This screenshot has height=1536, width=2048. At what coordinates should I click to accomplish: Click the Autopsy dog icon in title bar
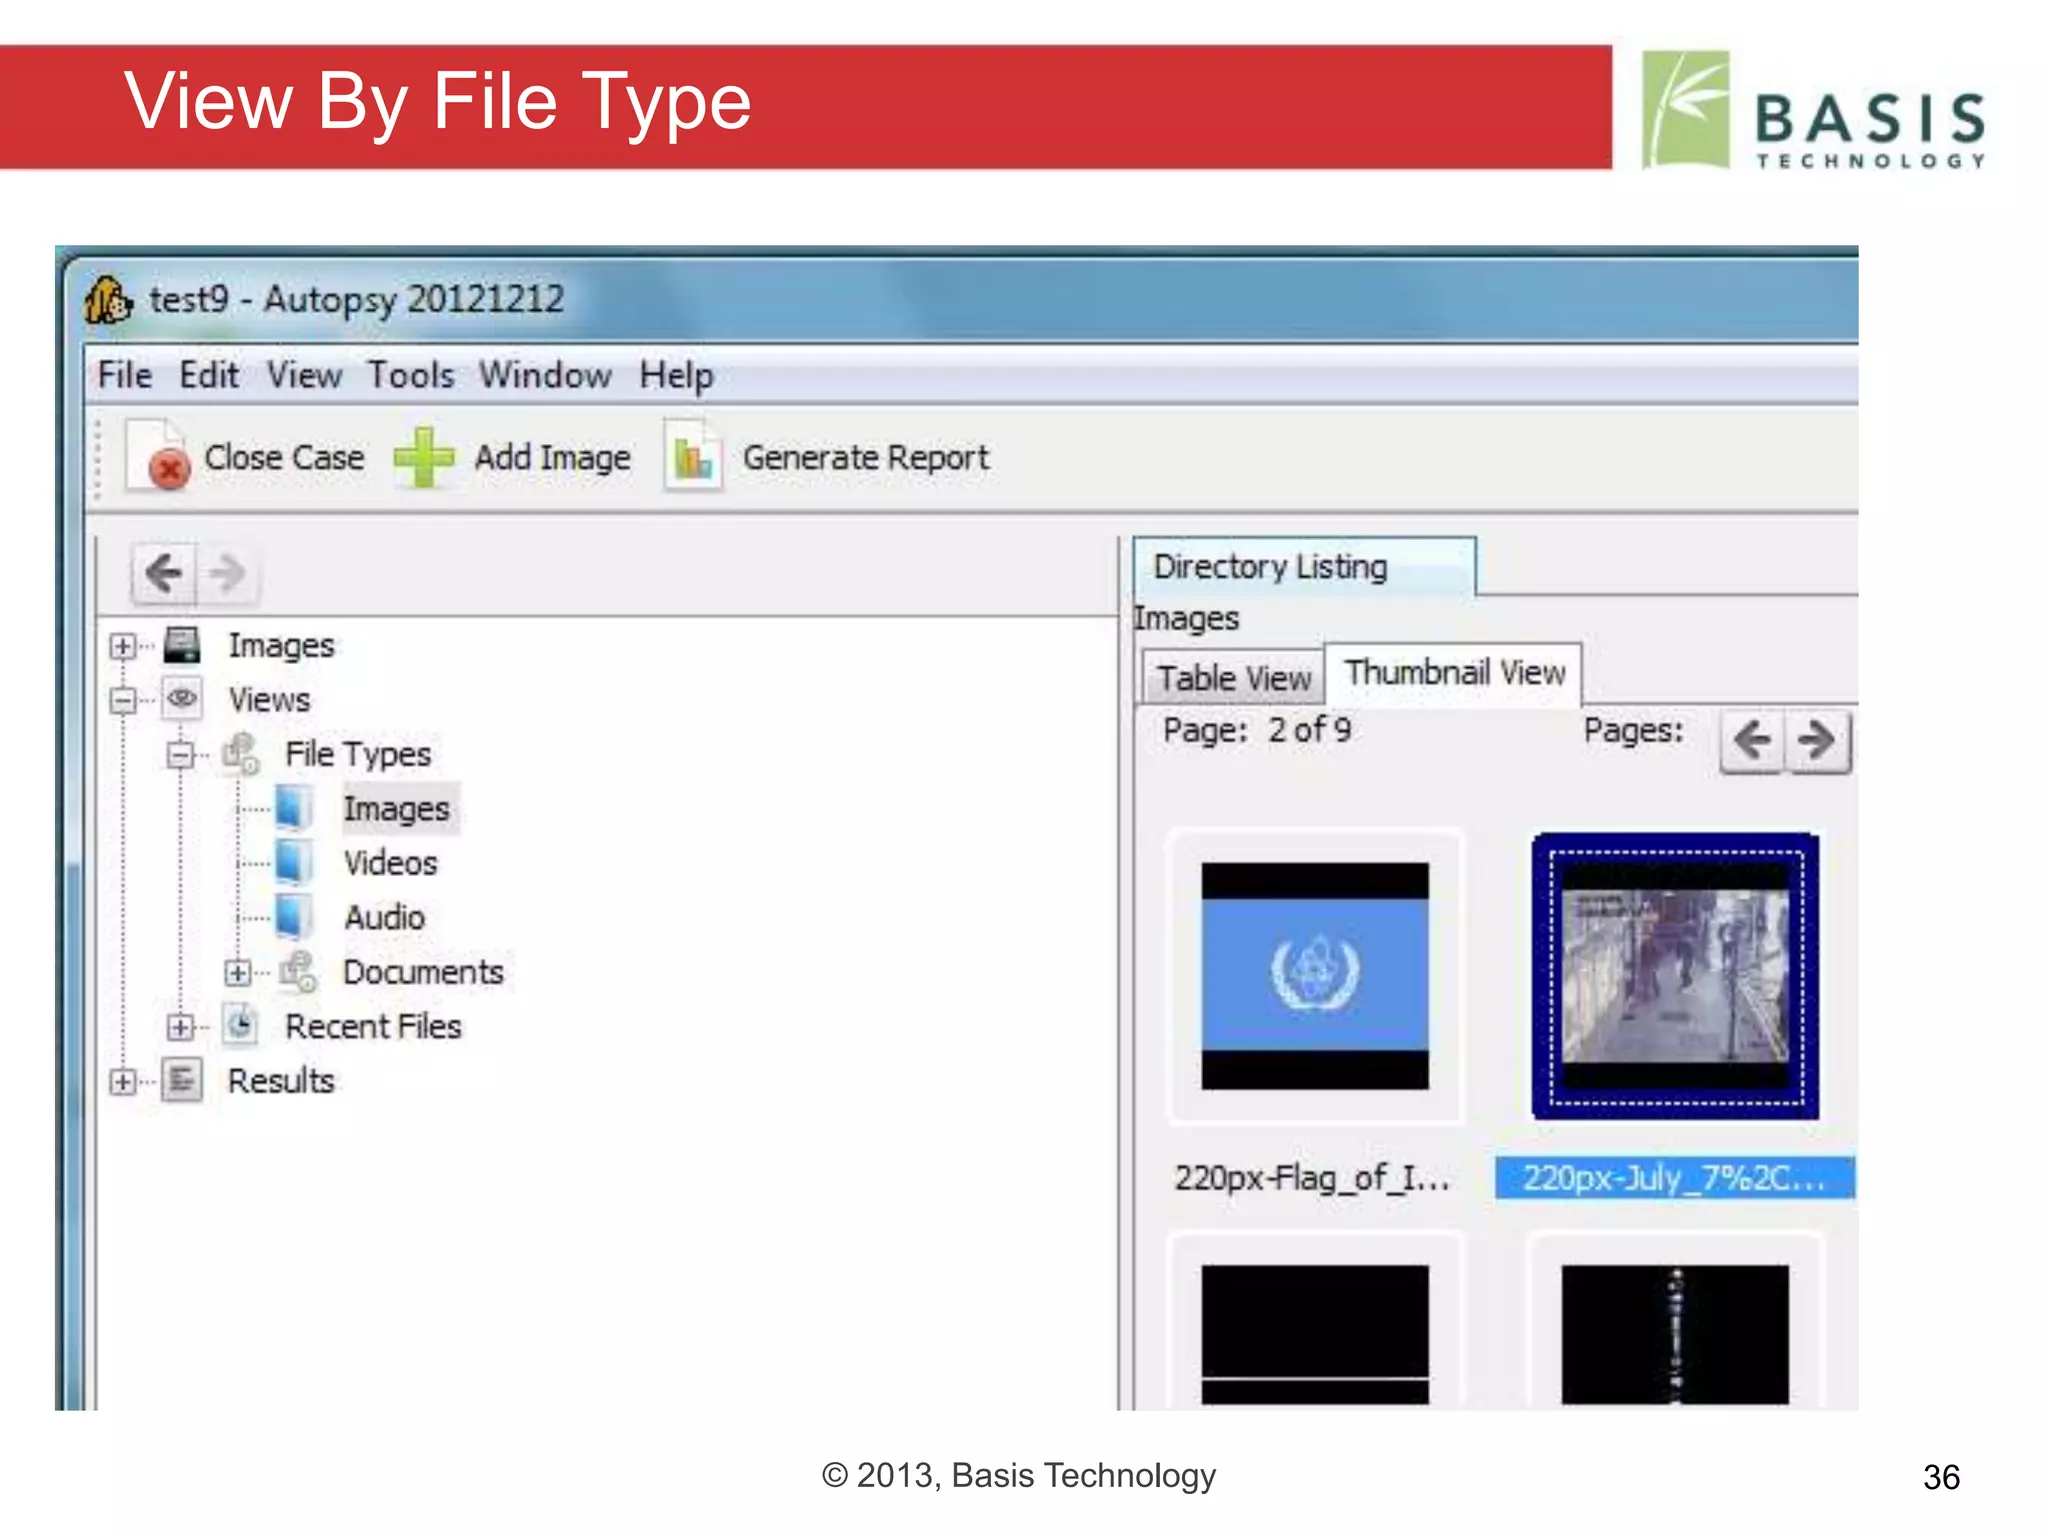[x=107, y=300]
